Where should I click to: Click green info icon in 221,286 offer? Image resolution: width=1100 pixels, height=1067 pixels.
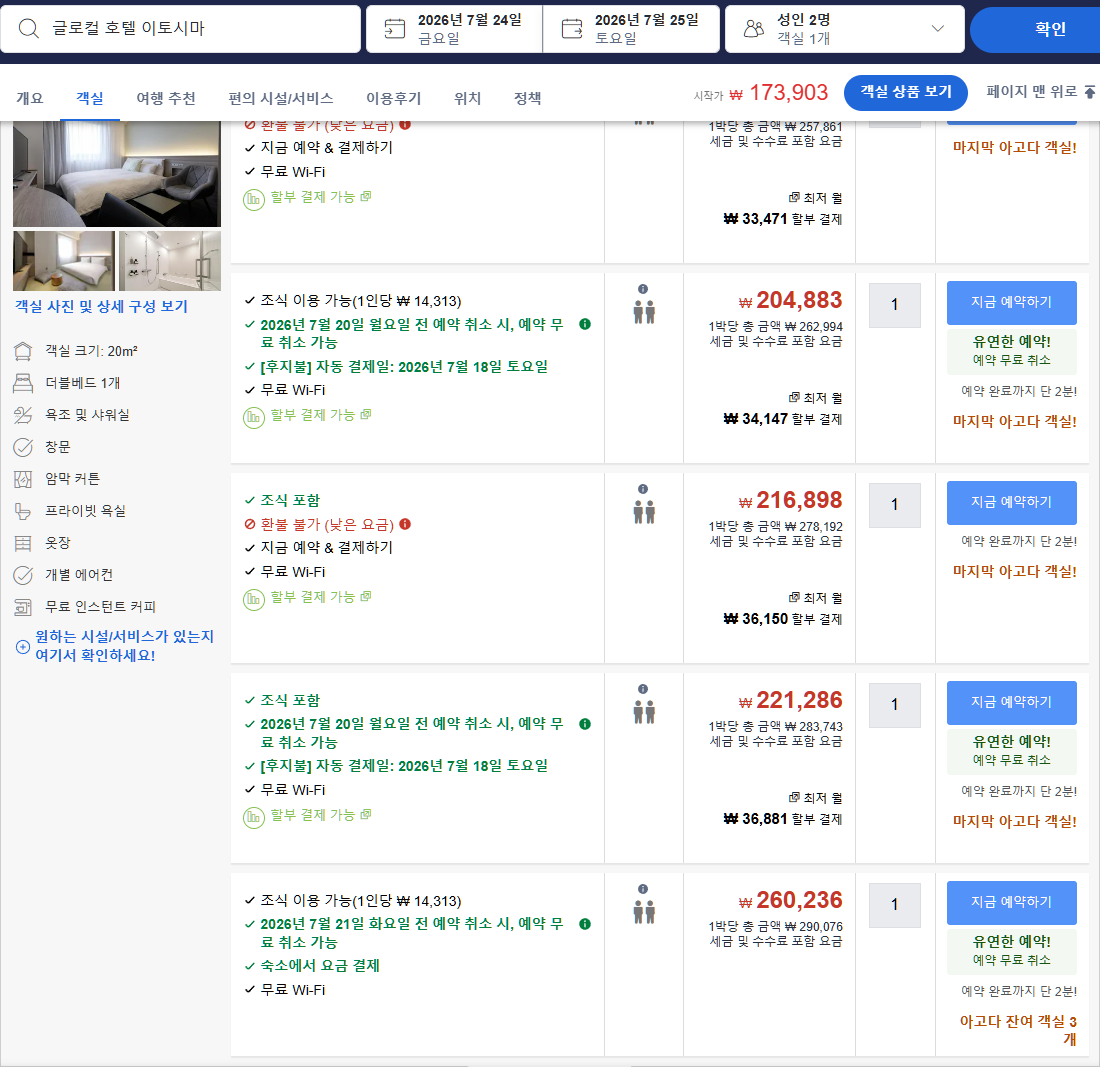(x=584, y=724)
